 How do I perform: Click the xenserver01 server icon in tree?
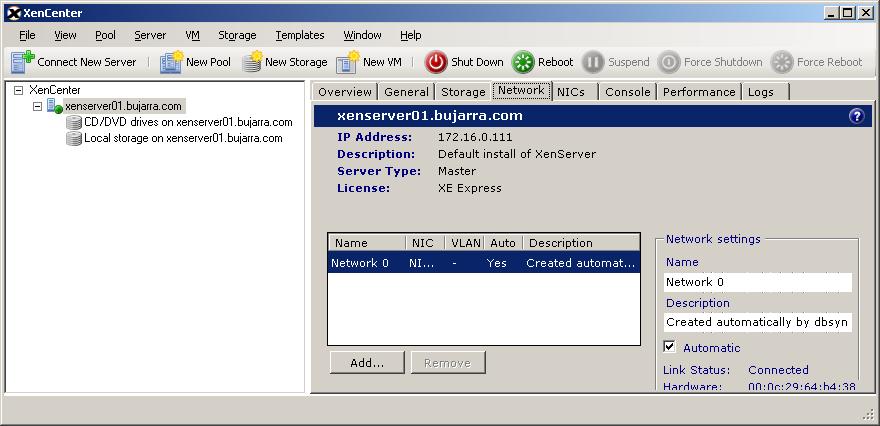coord(54,106)
